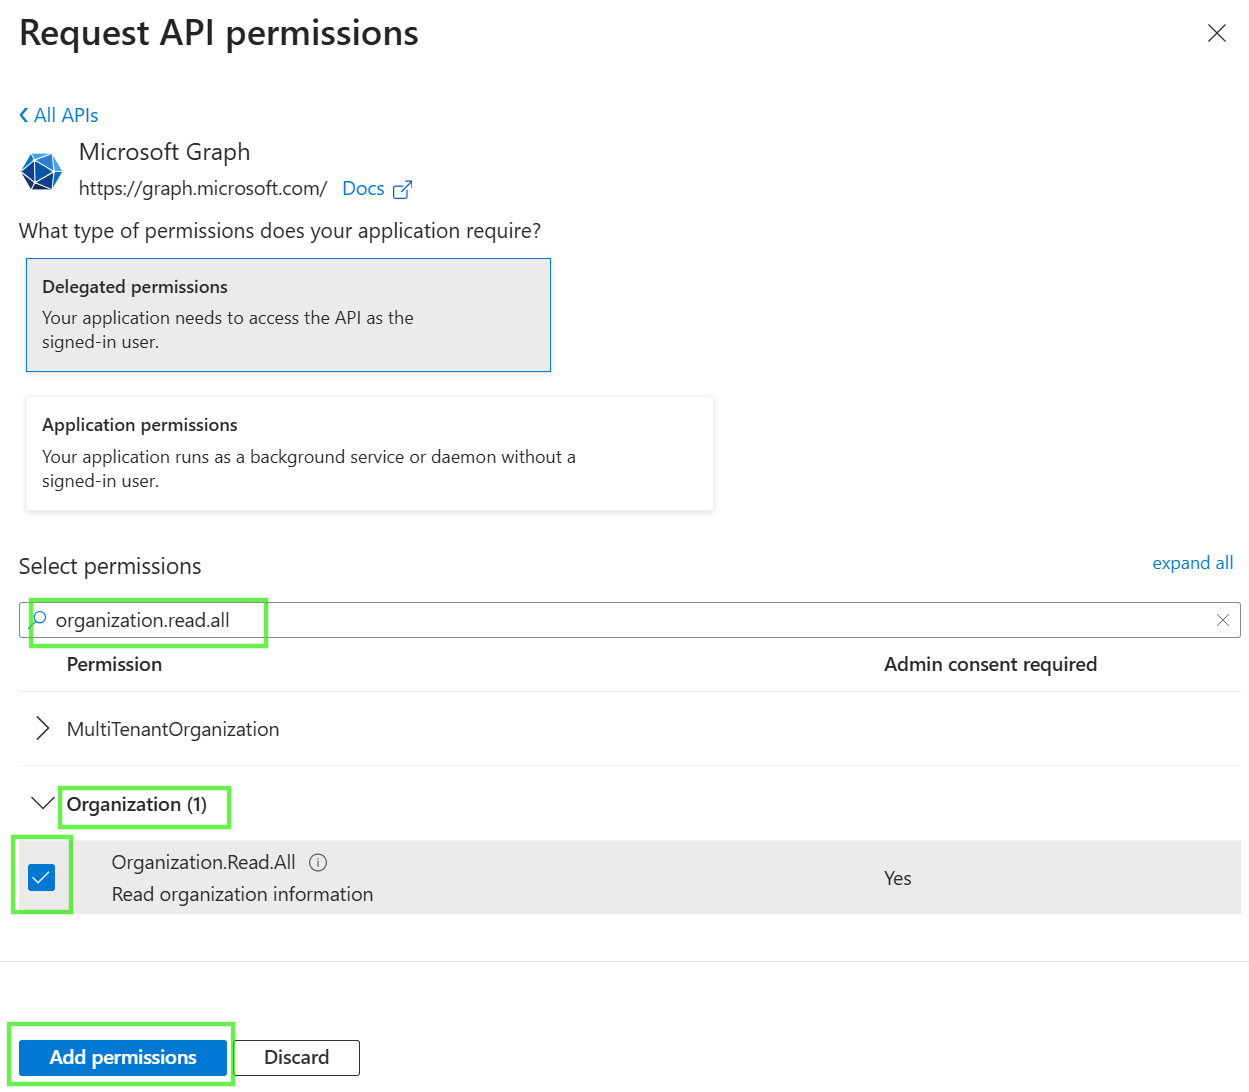Click the info icon next to Organization.Read.All

click(x=318, y=862)
